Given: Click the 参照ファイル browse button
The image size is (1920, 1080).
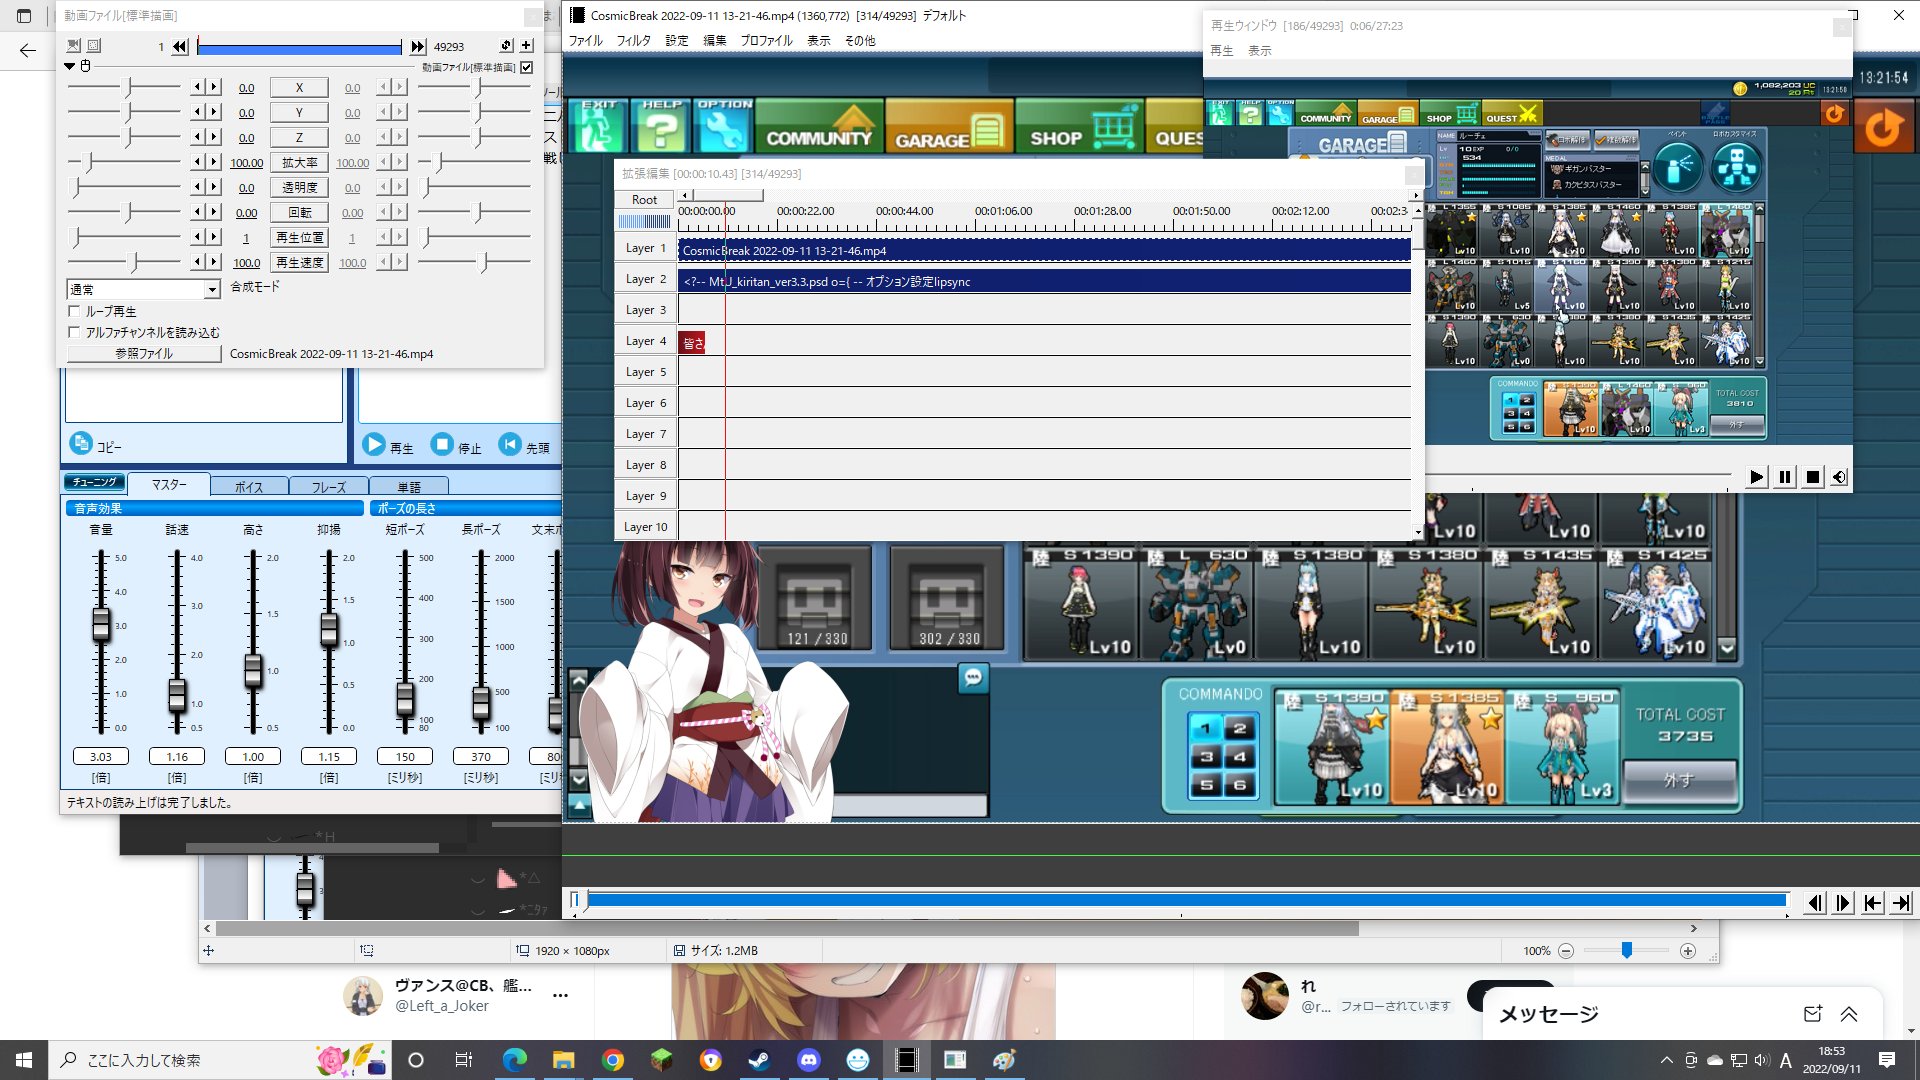Looking at the screenshot, I should click(x=144, y=354).
